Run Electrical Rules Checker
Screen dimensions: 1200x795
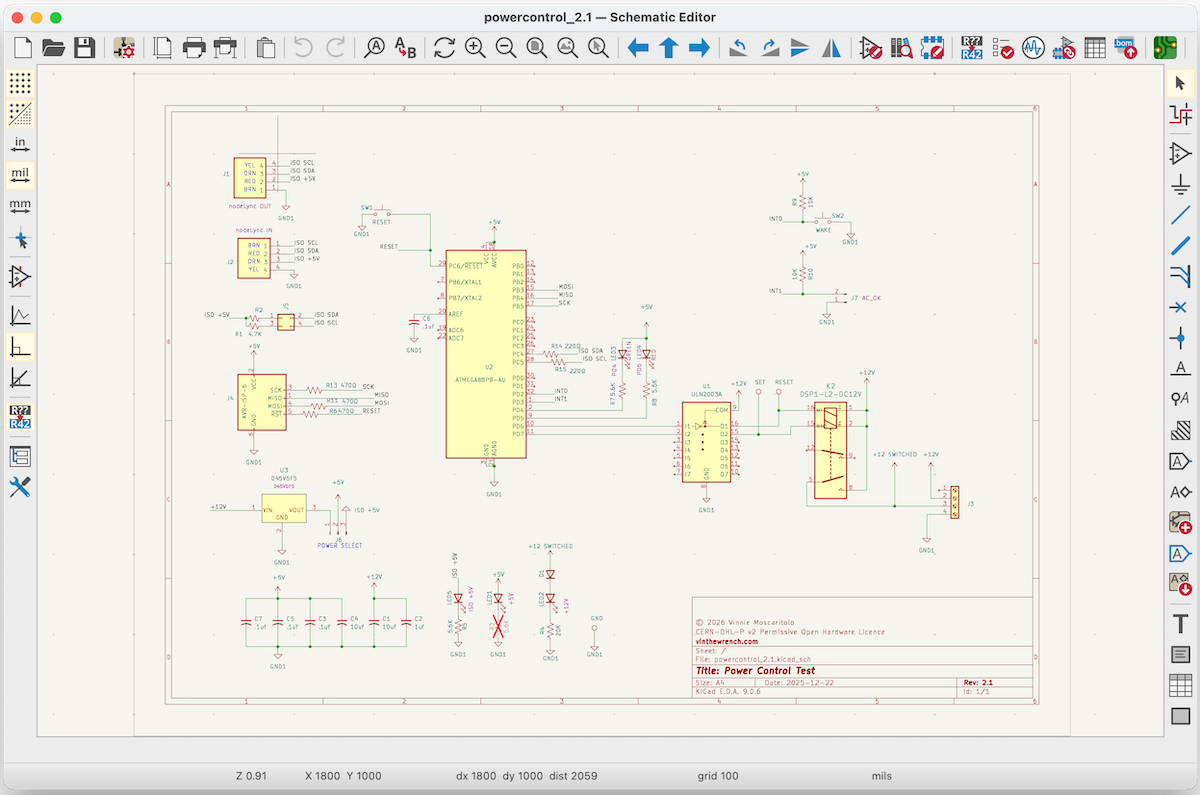pos(1002,47)
